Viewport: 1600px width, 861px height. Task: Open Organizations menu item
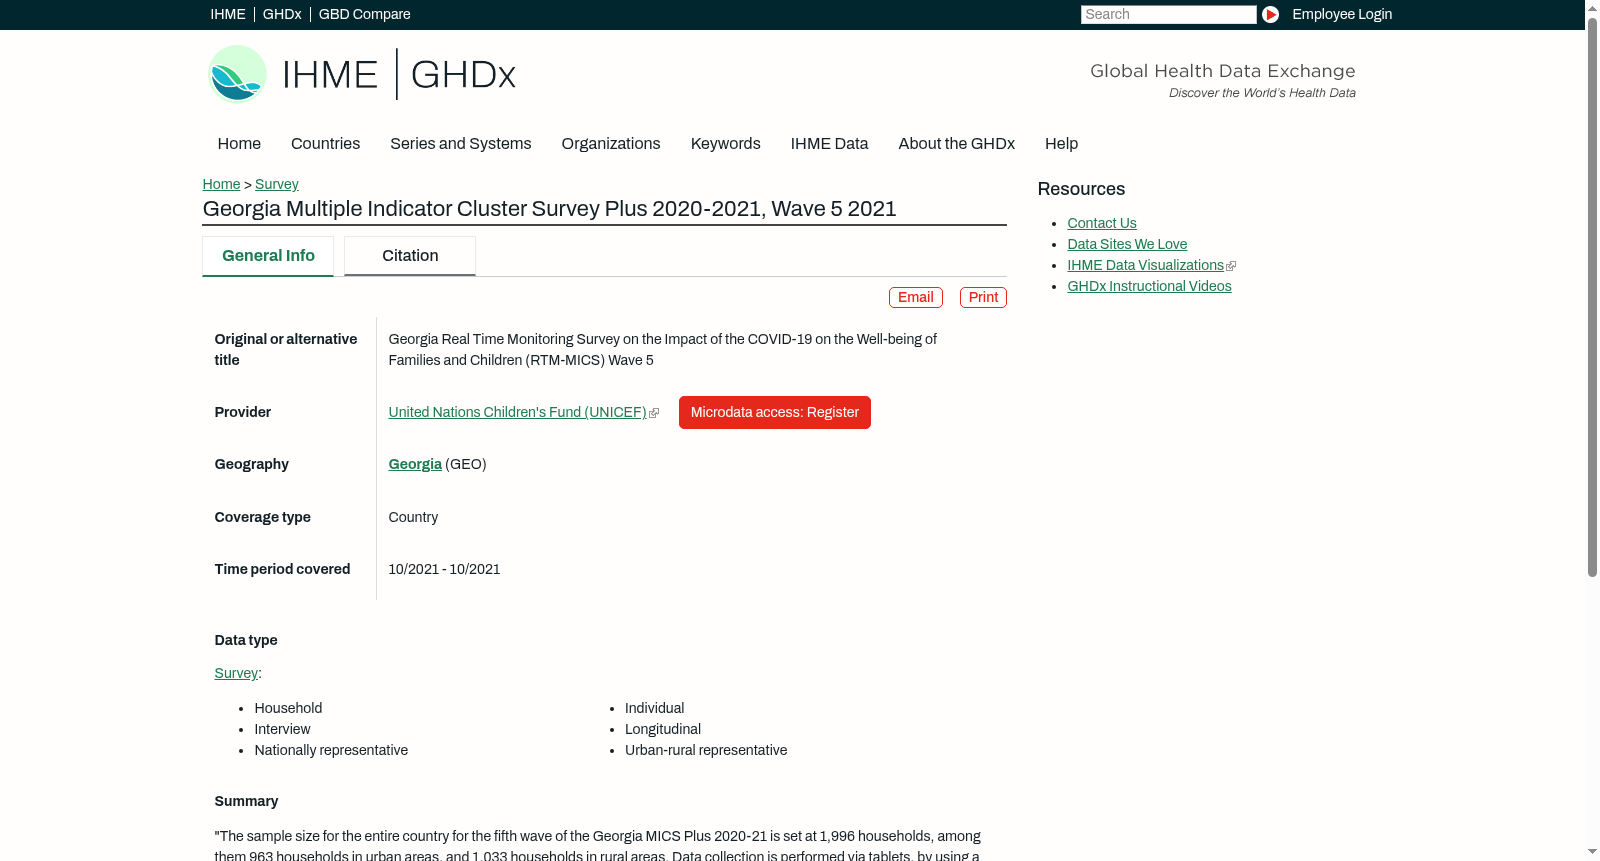611,144
